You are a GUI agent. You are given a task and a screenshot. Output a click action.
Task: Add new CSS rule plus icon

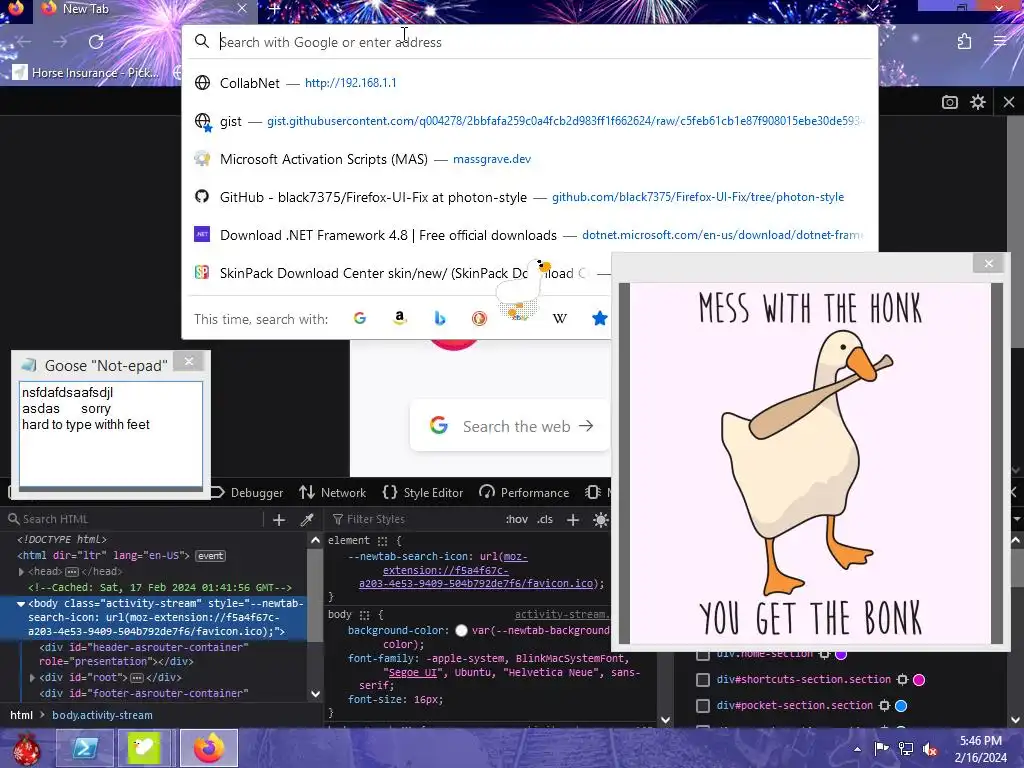(x=573, y=519)
